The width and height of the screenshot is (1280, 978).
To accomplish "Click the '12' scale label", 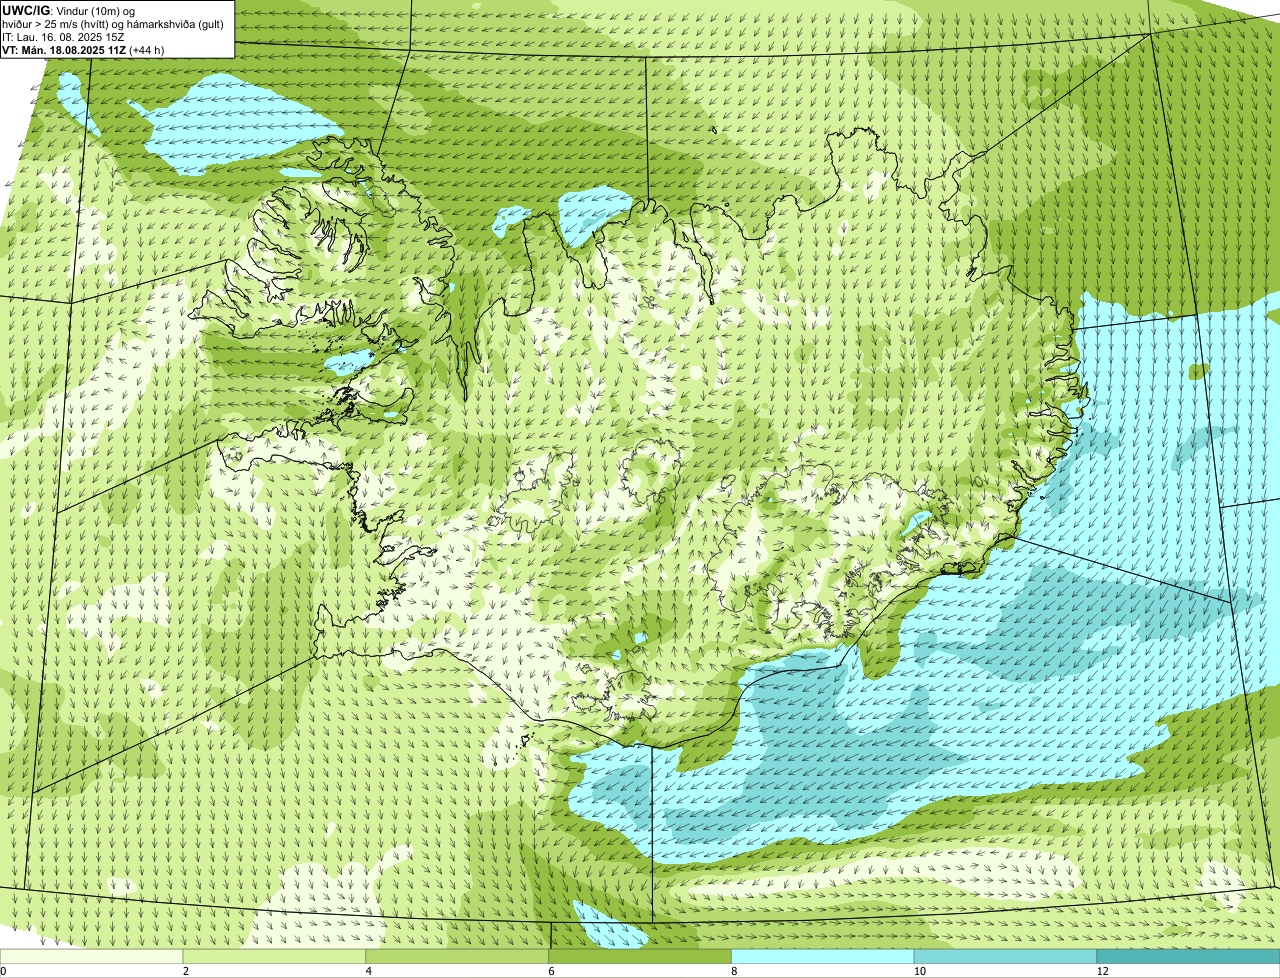I will [x=1102, y=971].
